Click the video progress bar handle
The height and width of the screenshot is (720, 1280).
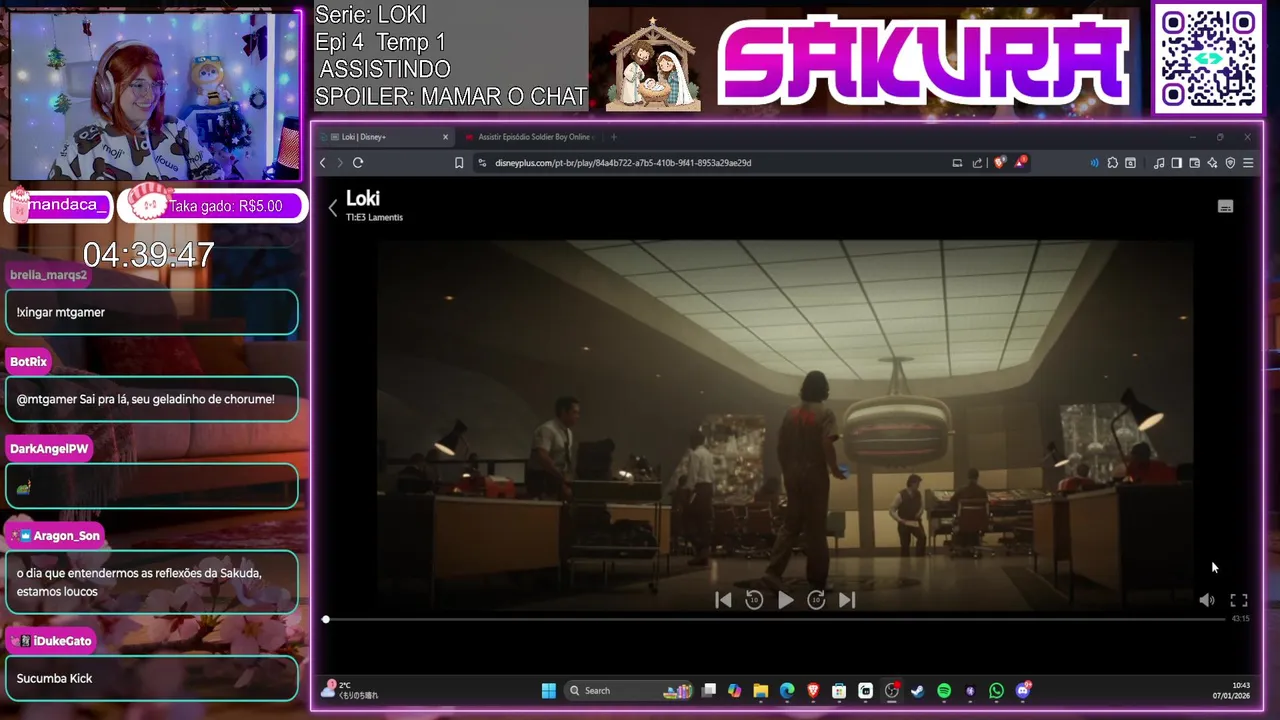pyautogui.click(x=326, y=620)
